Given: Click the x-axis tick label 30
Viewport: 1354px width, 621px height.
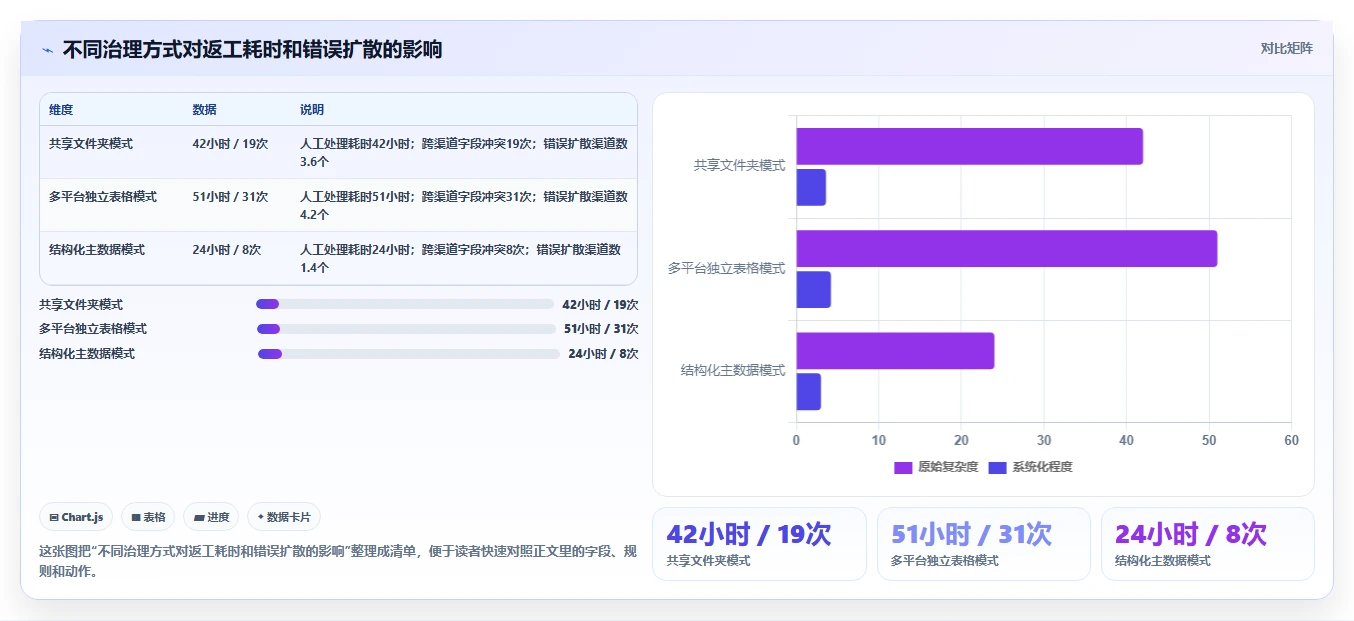Looking at the screenshot, I should [x=1044, y=441].
